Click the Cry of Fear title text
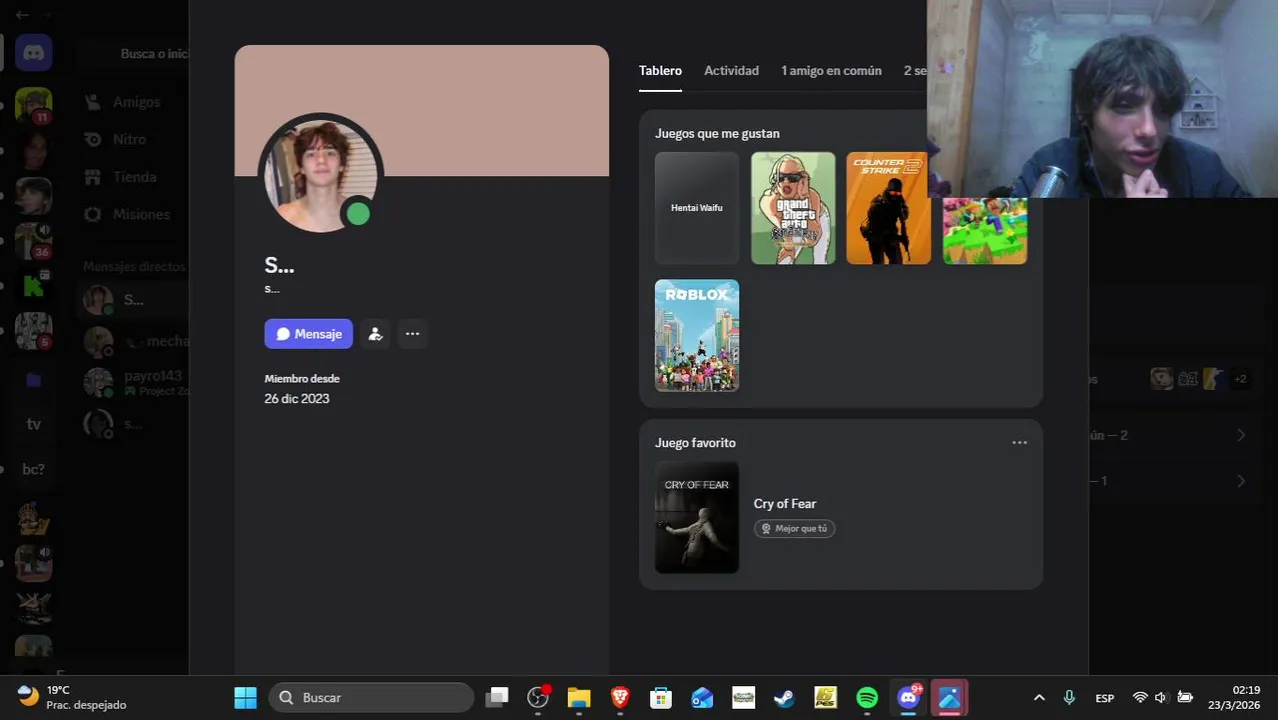This screenshot has width=1278, height=720. [785, 504]
